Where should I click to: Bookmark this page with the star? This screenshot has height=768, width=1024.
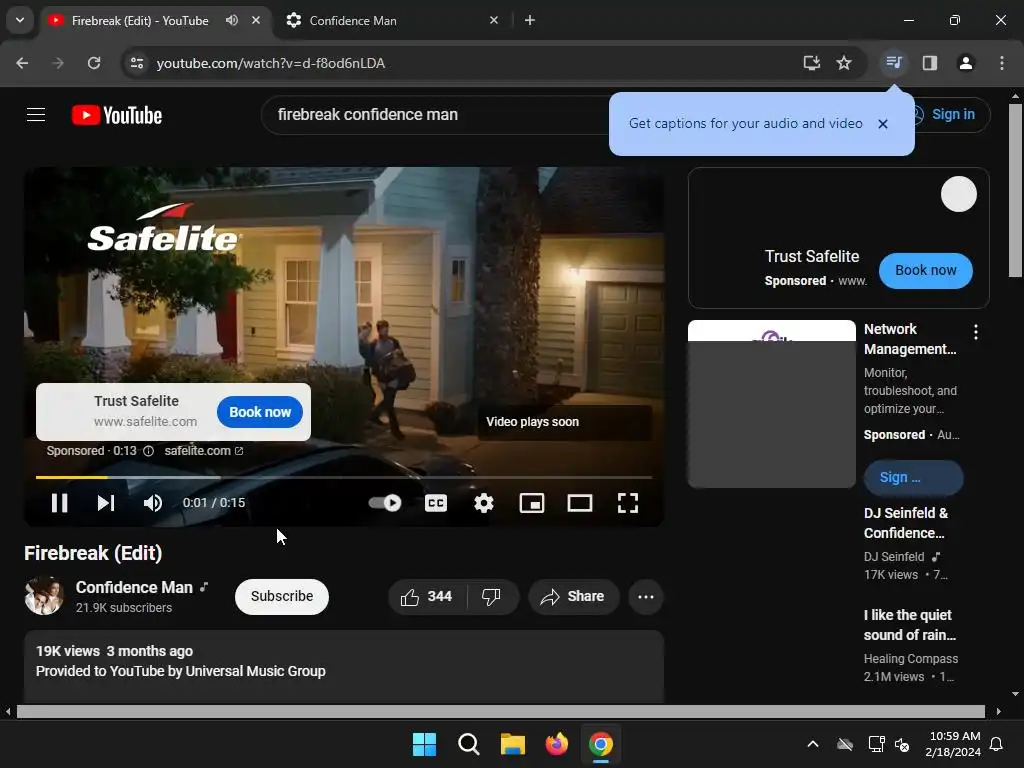pyautogui.click(x=844, y=63)
